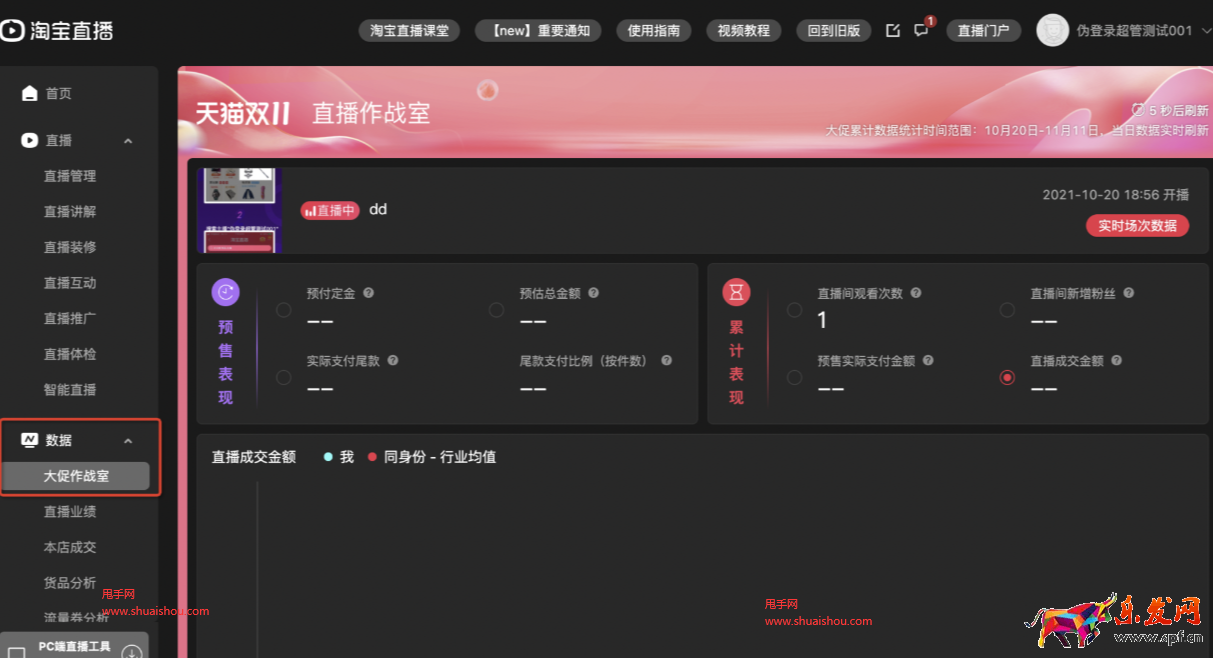Click the 直播中 status badge
The image size is (1213, 658).
(x=329, y=210)
